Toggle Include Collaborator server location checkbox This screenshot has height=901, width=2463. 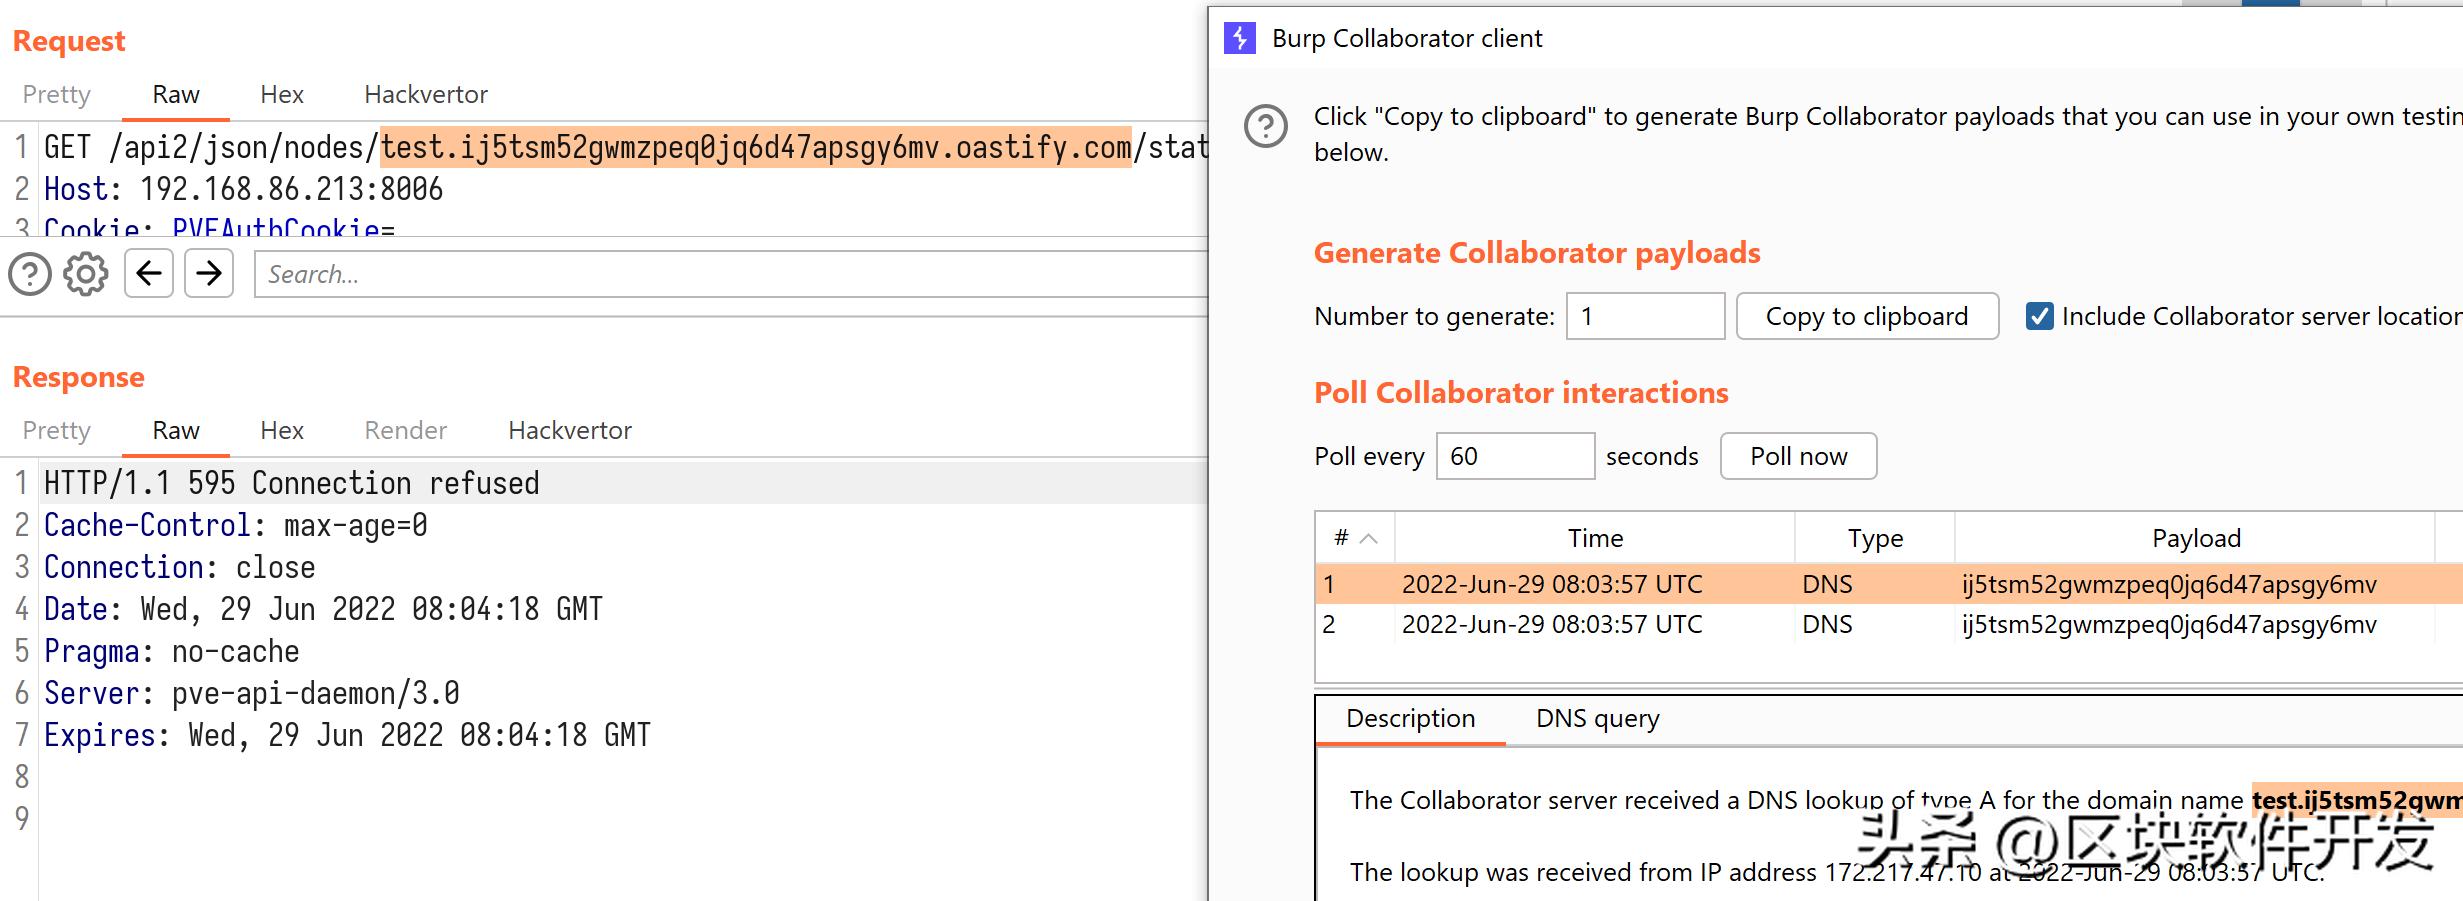[2039, 317]
